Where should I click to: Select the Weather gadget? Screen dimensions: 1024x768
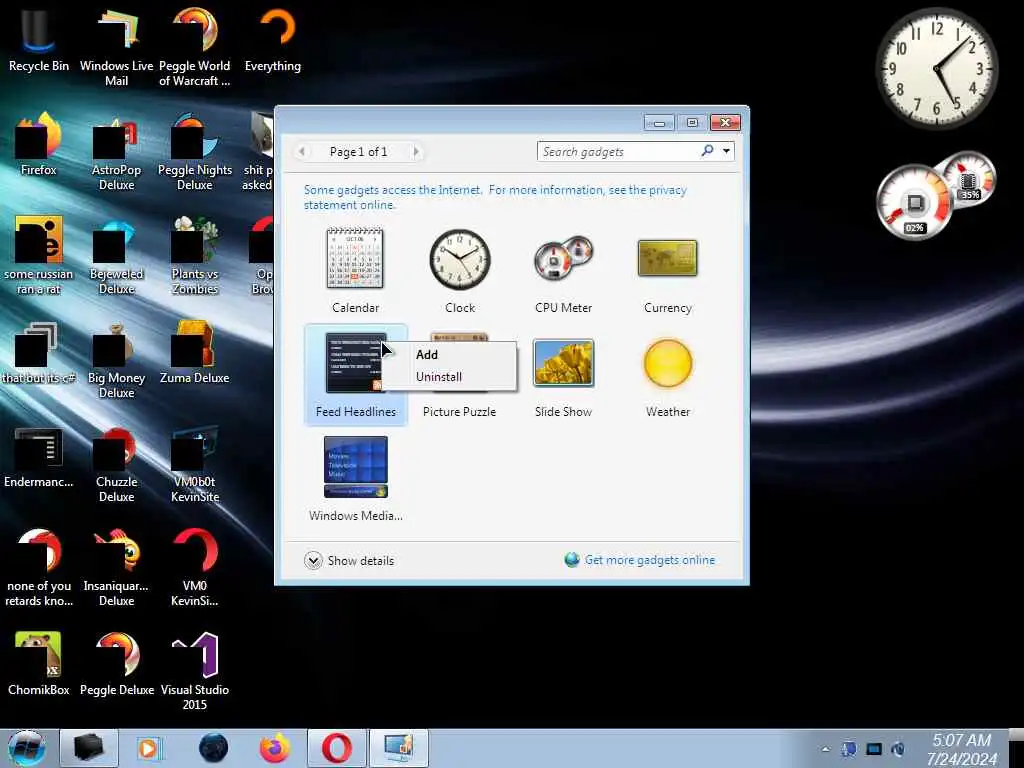point(667,375)
